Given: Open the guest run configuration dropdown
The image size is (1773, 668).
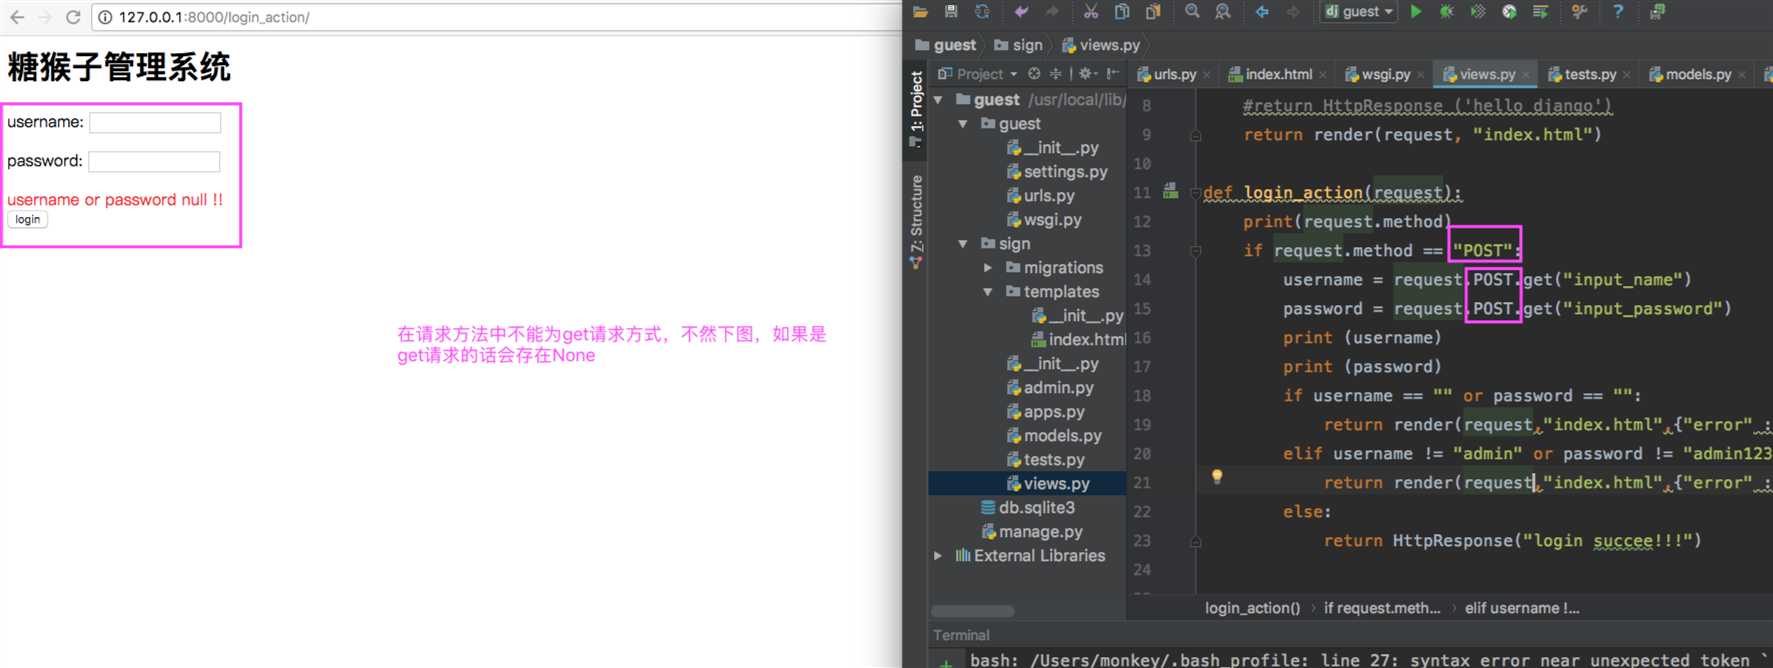Looking at the screenshot, I should (x=1360, y=12).
